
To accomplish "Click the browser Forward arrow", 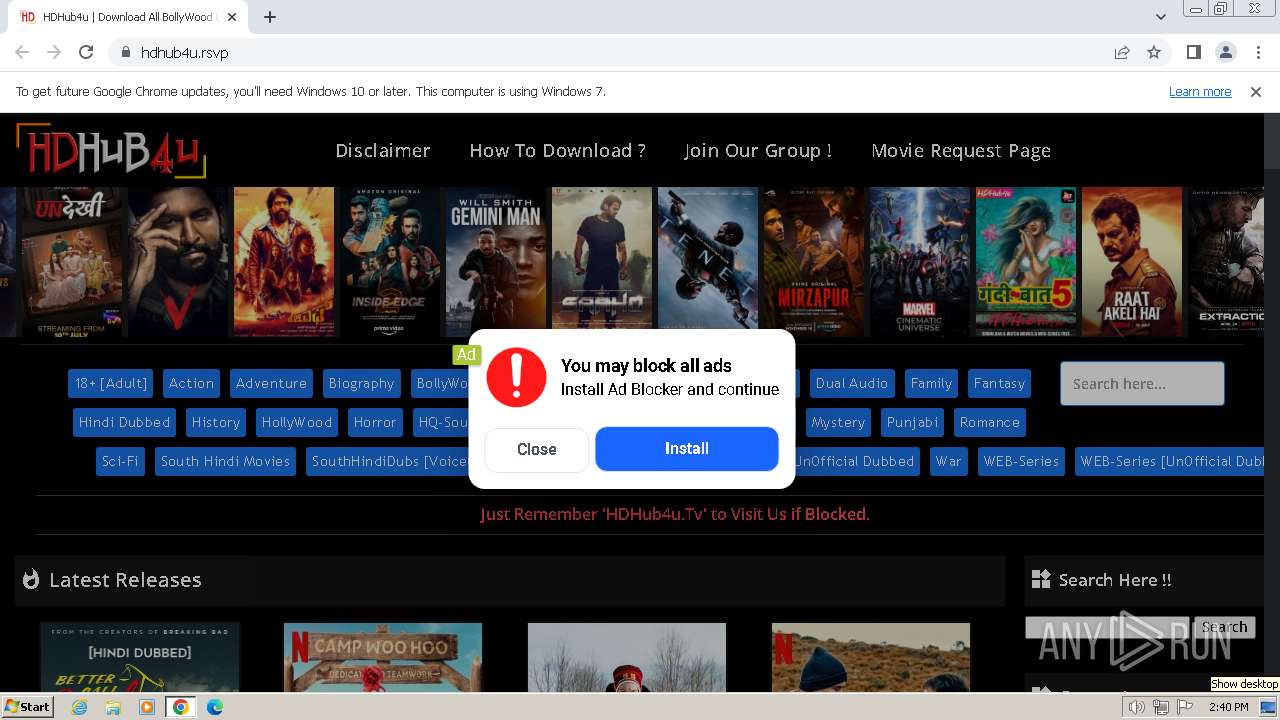I will 54,52.
